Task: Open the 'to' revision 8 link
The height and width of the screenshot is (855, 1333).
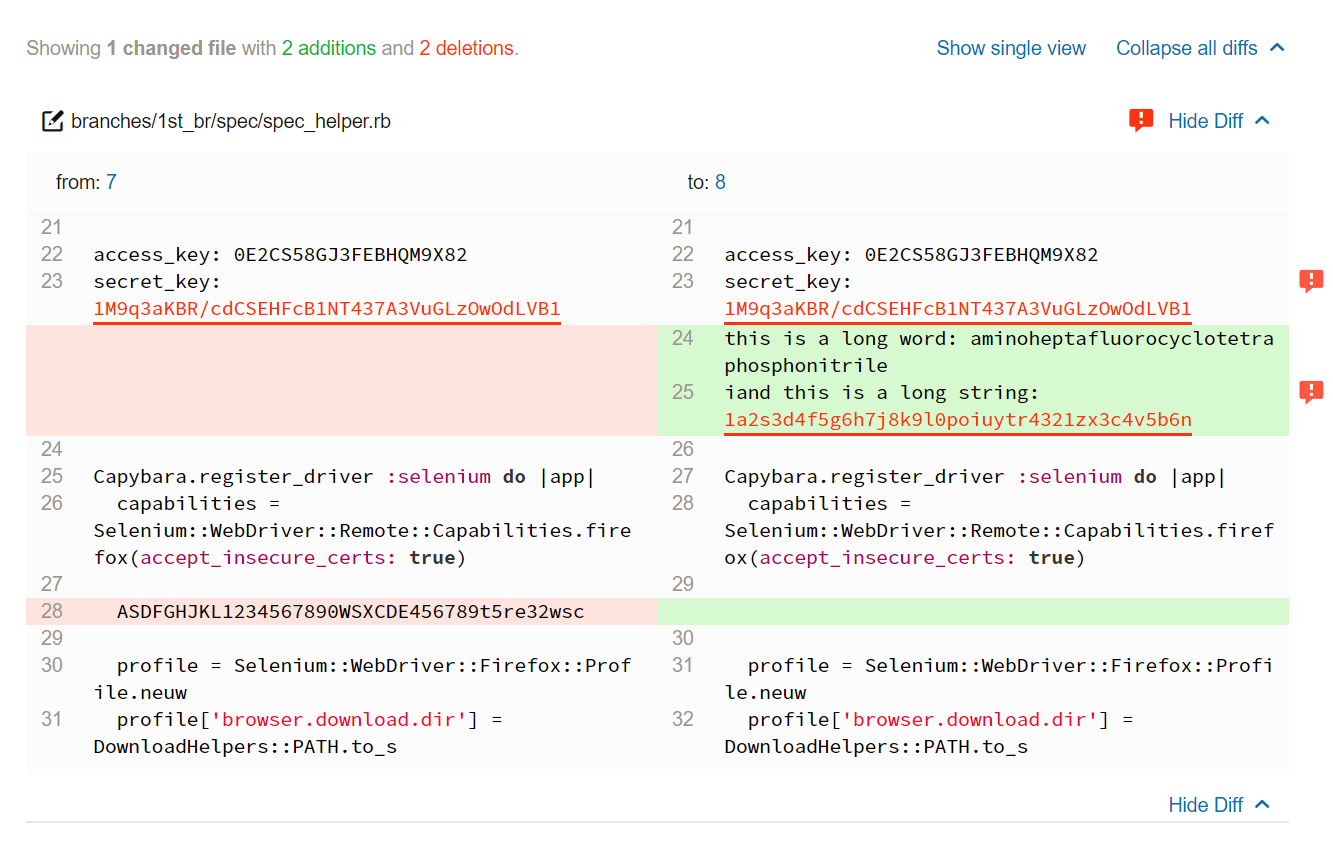Action: pyautogui.click(x=720, y=182)
